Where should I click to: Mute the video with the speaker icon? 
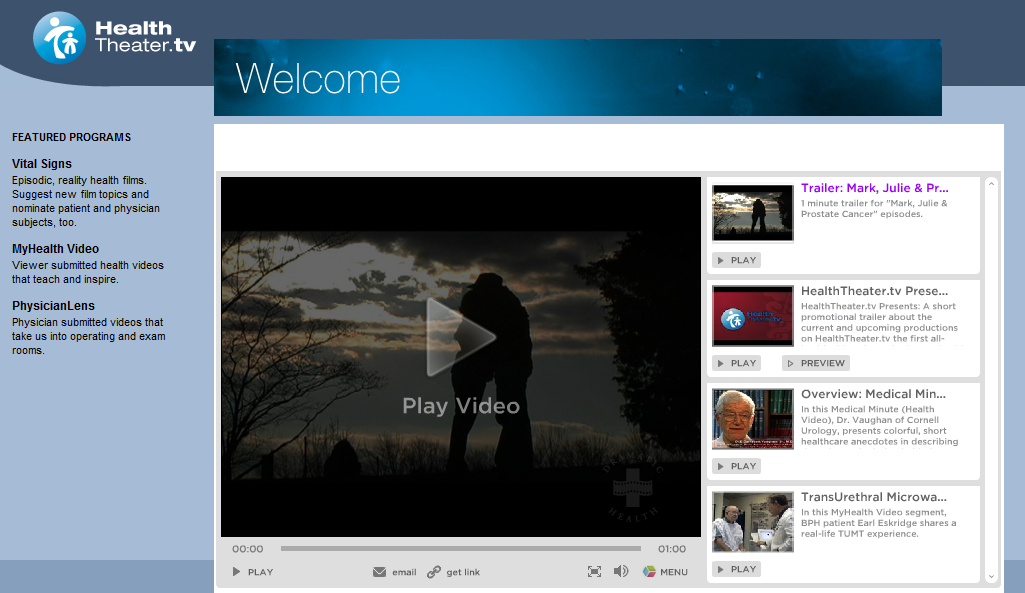tap(621, 571)
